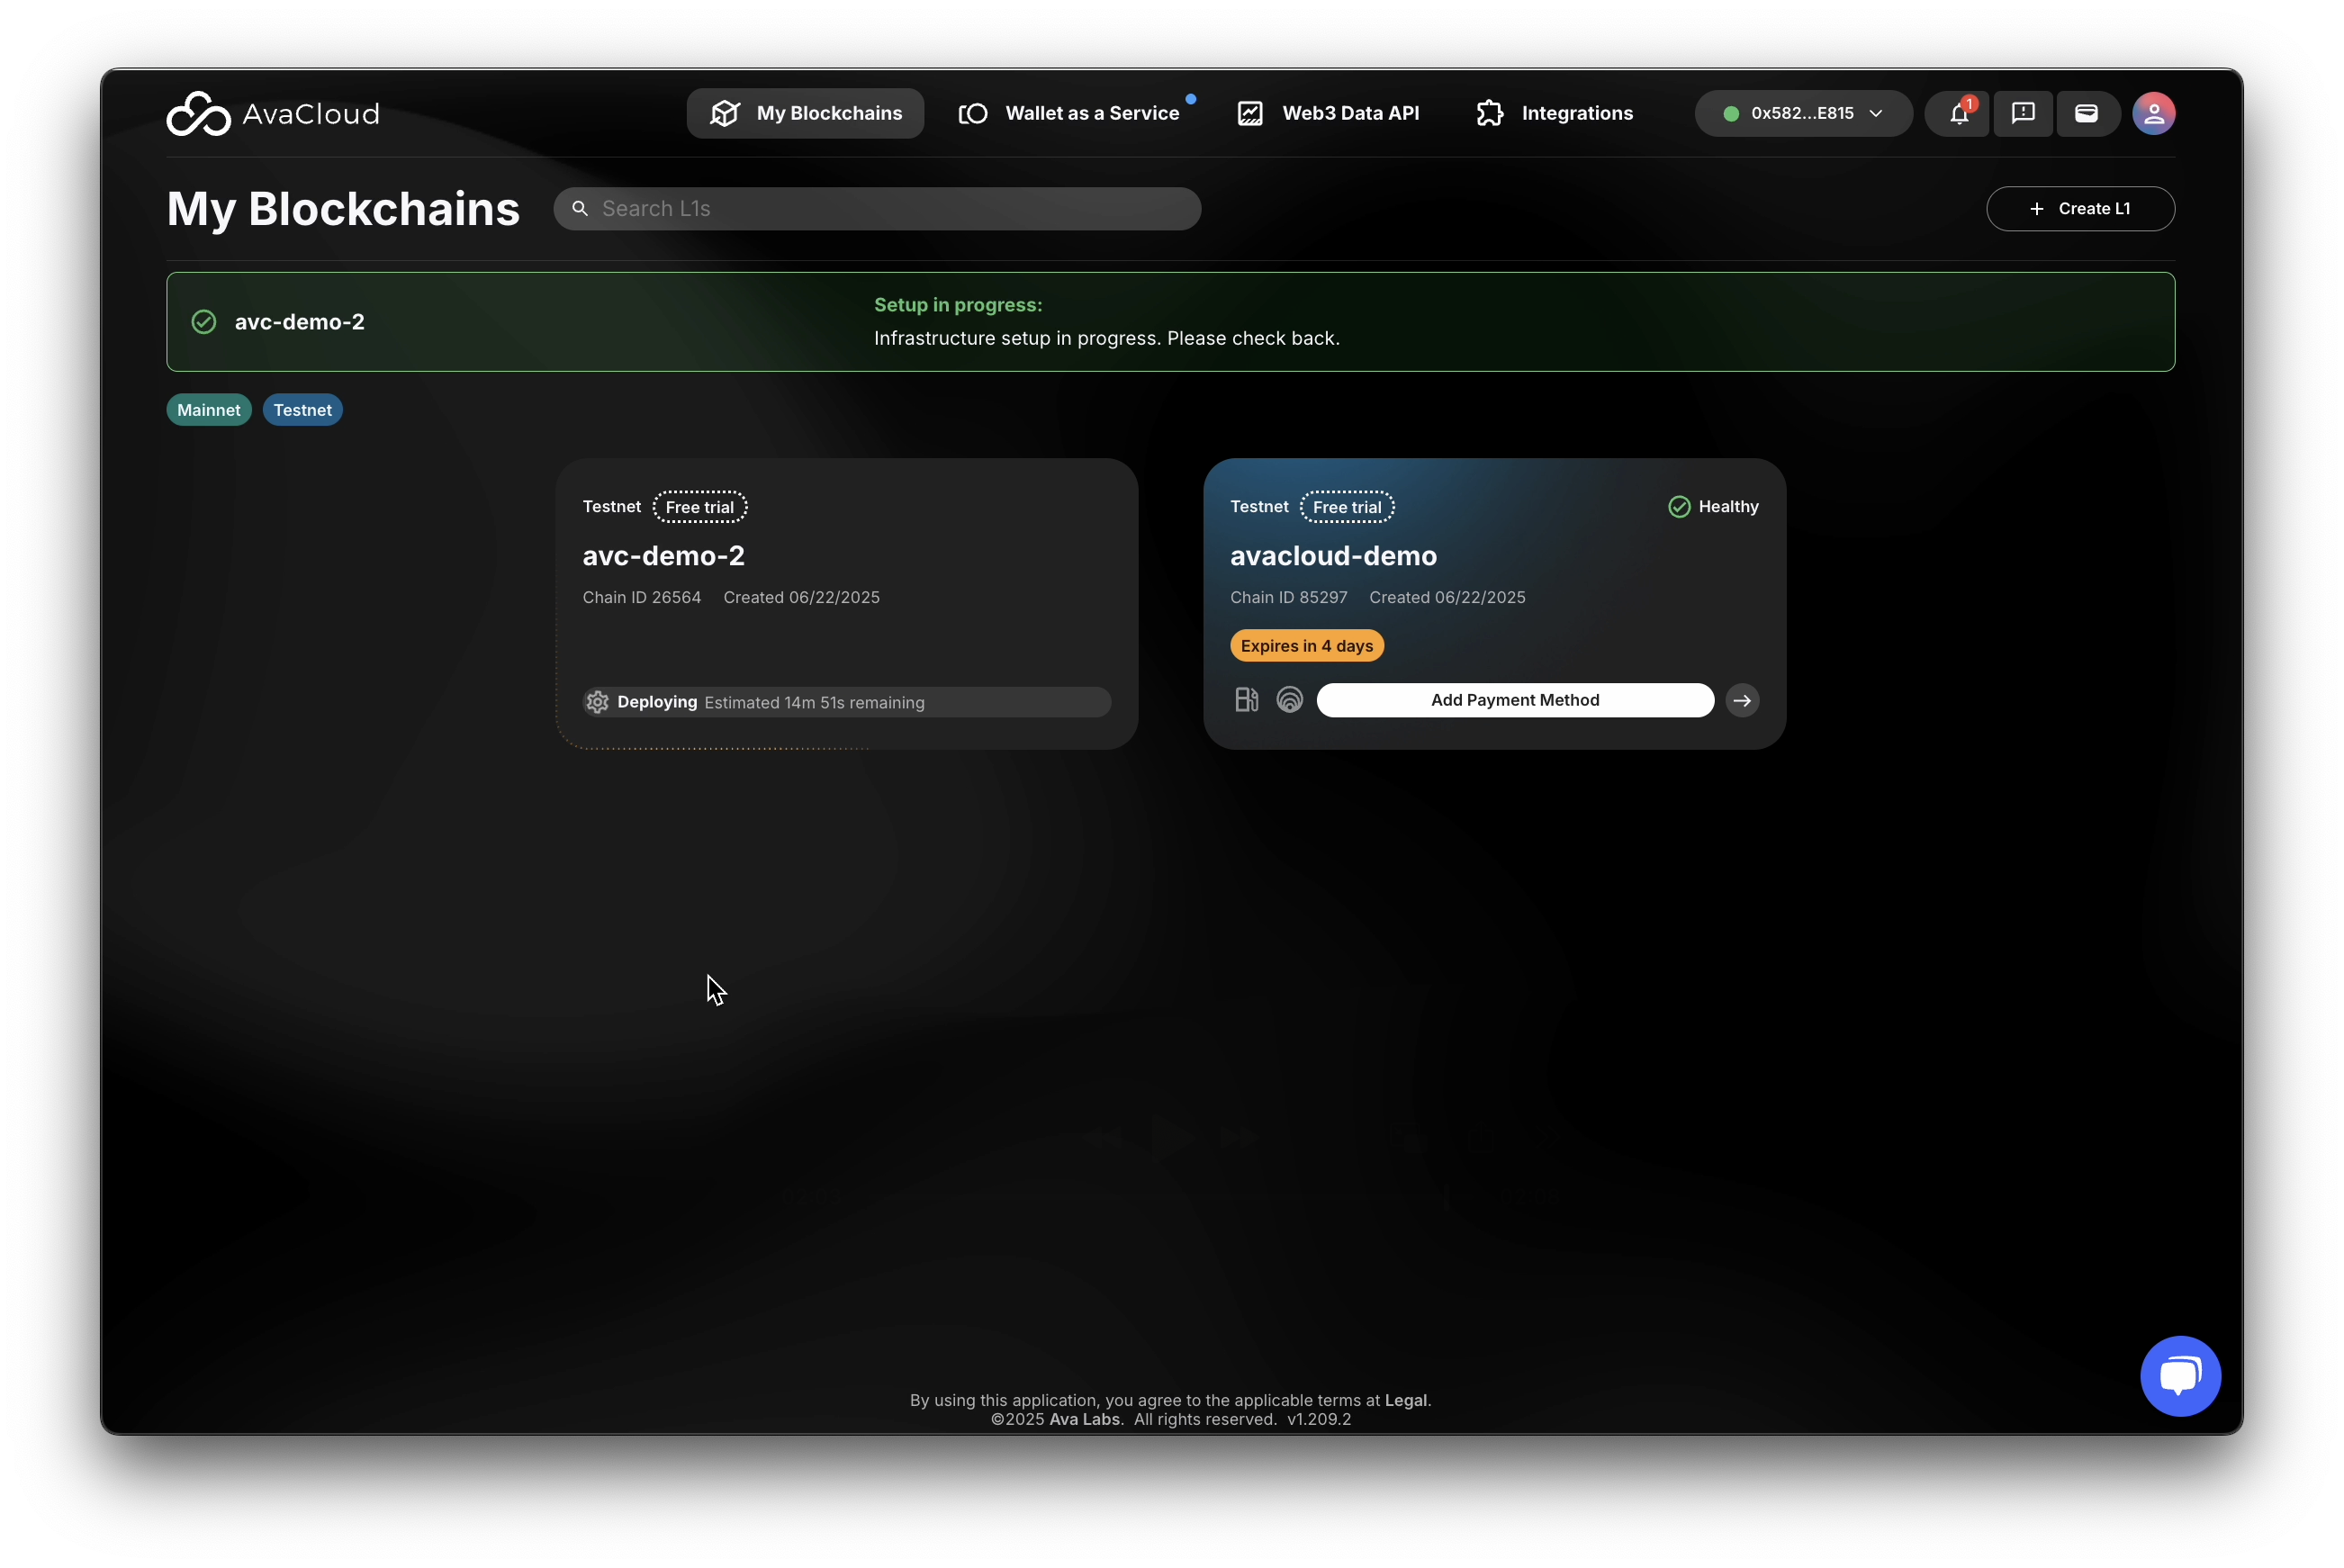Toggle the Mainnet filter chip
Screen dimensions: 2344x1568
[x=208, y=410]
